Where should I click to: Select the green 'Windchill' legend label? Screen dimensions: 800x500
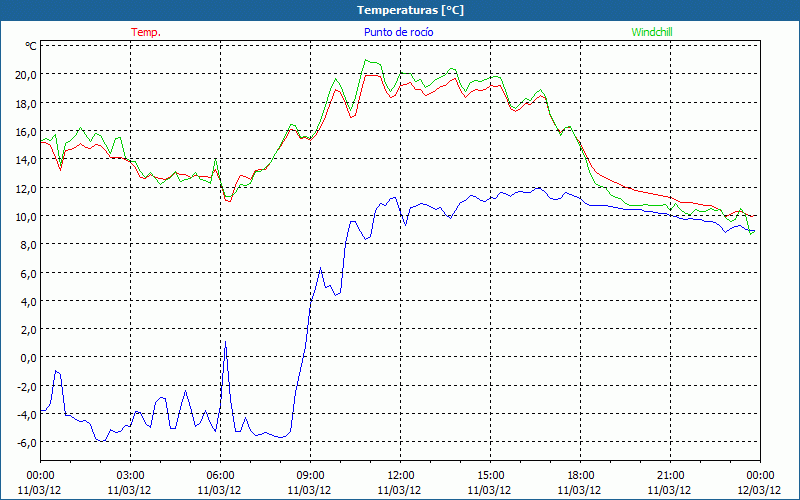[x=652, y=32]
